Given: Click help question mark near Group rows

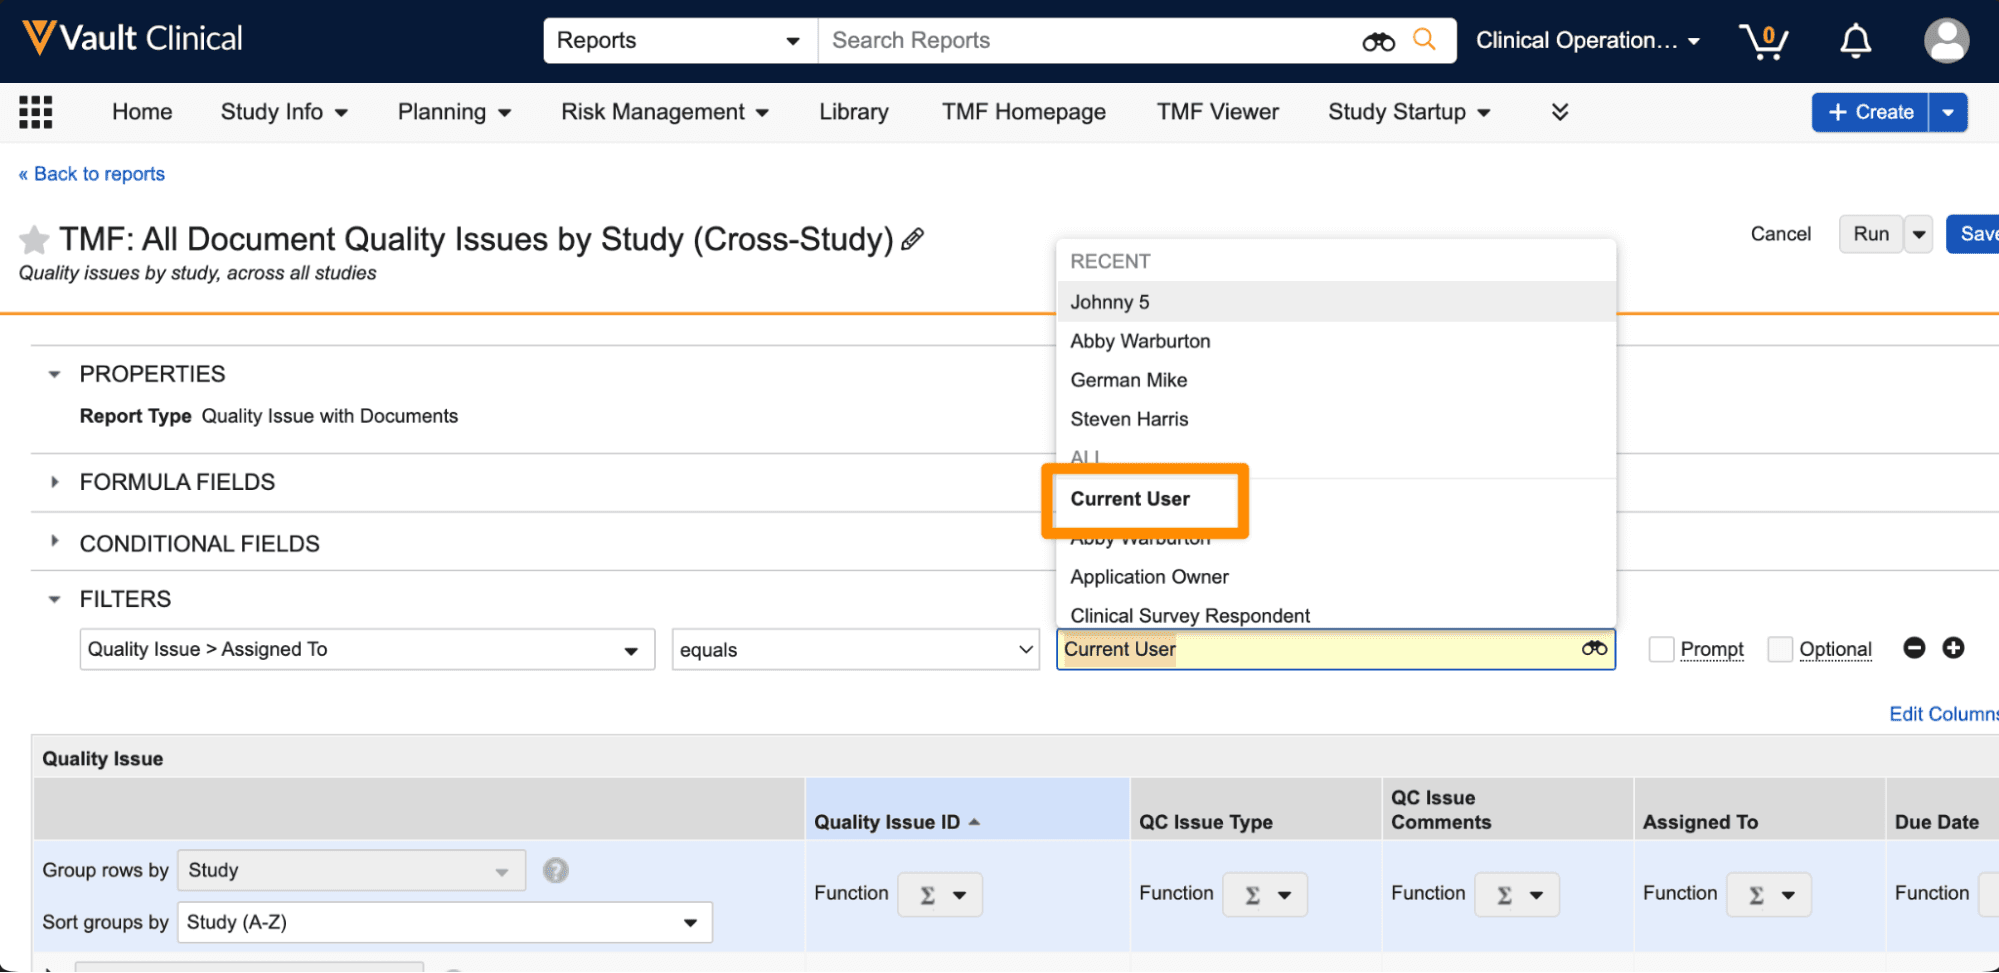Looking at the screenshot, I should (x=556, y=871).
